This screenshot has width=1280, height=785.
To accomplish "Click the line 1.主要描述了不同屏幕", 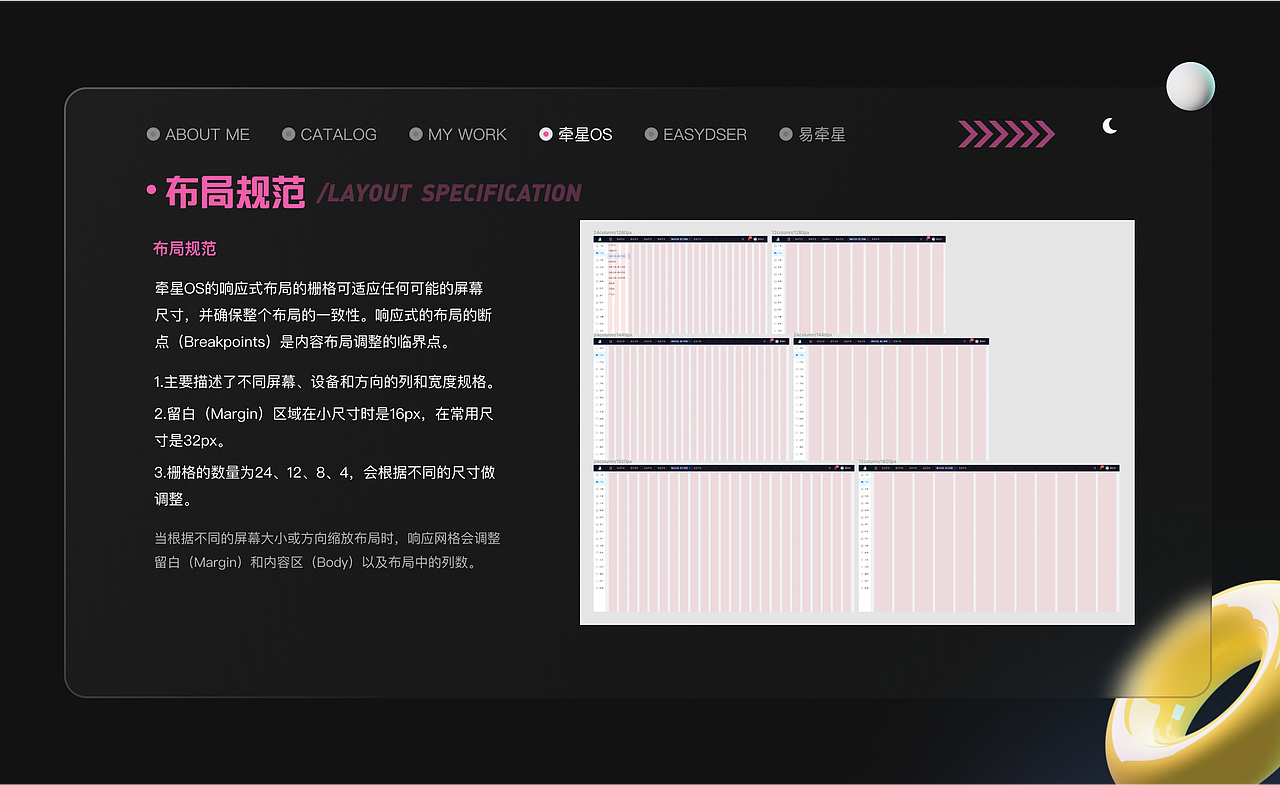I will click(x=326, y=382).
